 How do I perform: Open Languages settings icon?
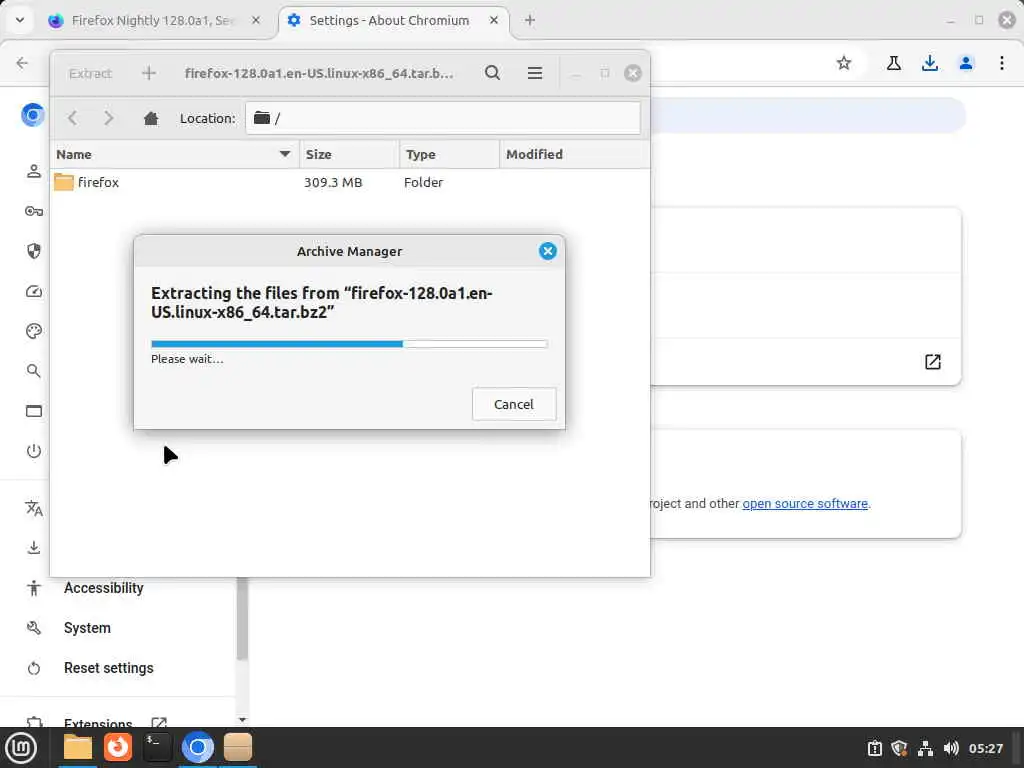click(x=34, y=508)
